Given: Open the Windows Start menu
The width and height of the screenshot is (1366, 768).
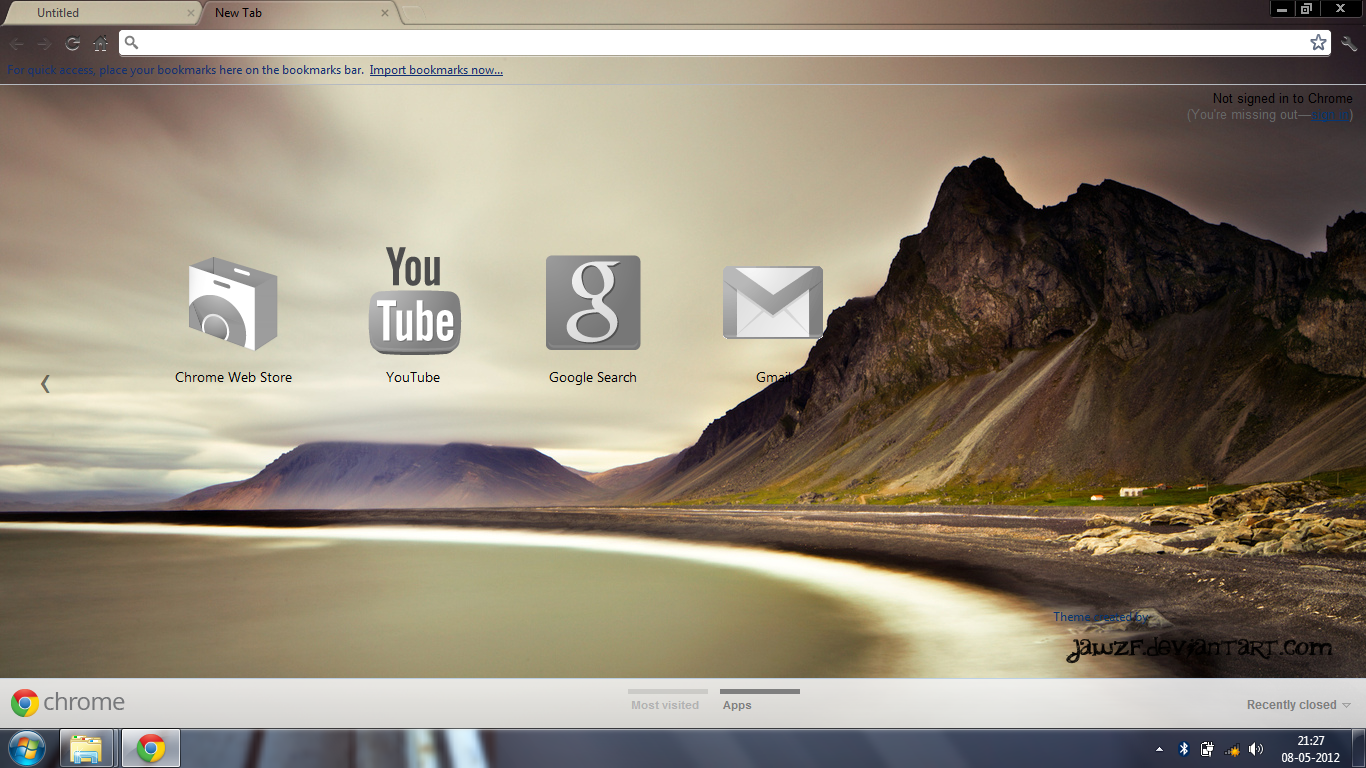Looking at the screenshot, I should pyautogui.click(x=27, y=748).
